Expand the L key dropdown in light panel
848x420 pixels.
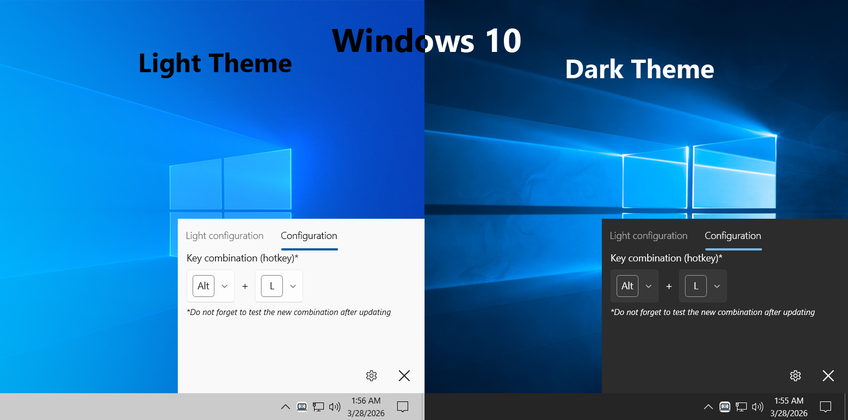tap(279, 286)
